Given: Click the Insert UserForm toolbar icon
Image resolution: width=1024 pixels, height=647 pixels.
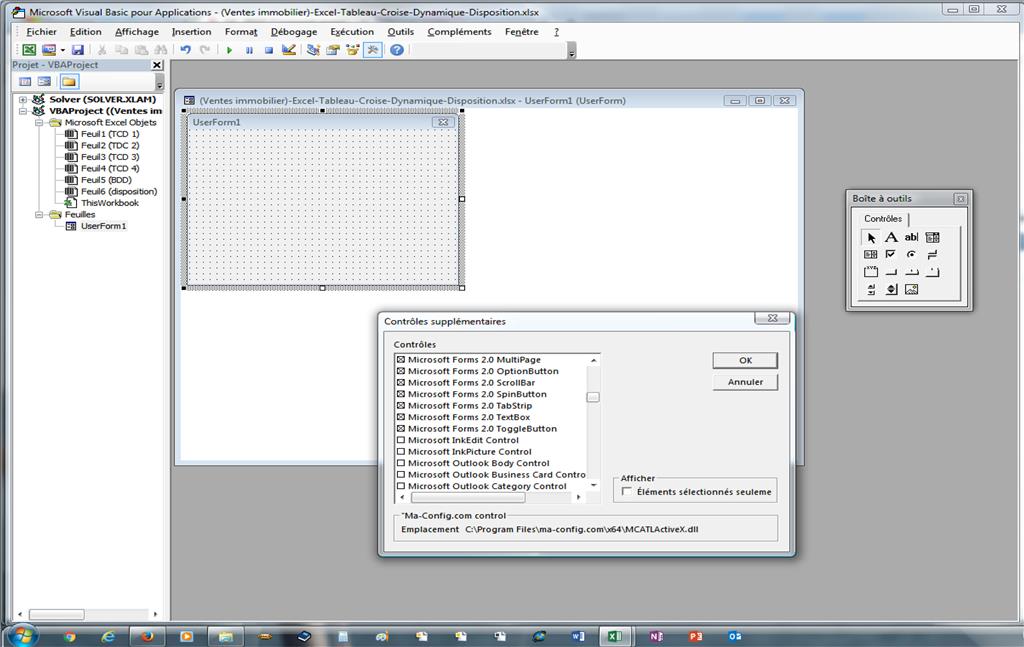Looking at the screenshot, I should coord(48,50).
